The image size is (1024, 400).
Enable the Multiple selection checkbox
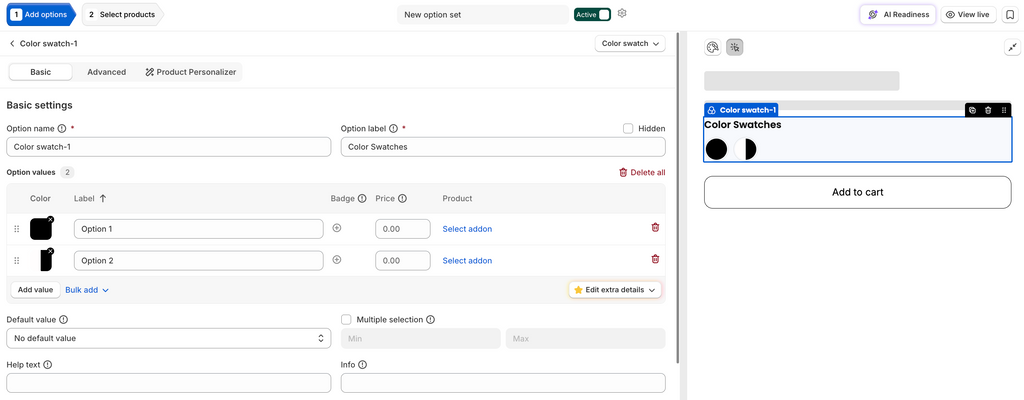pos(346,320)
